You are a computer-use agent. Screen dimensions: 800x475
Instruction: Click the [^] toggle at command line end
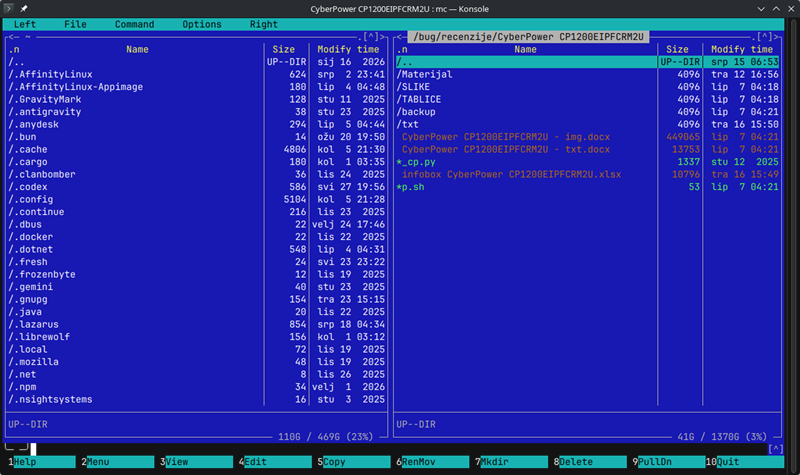pos(776,449)
